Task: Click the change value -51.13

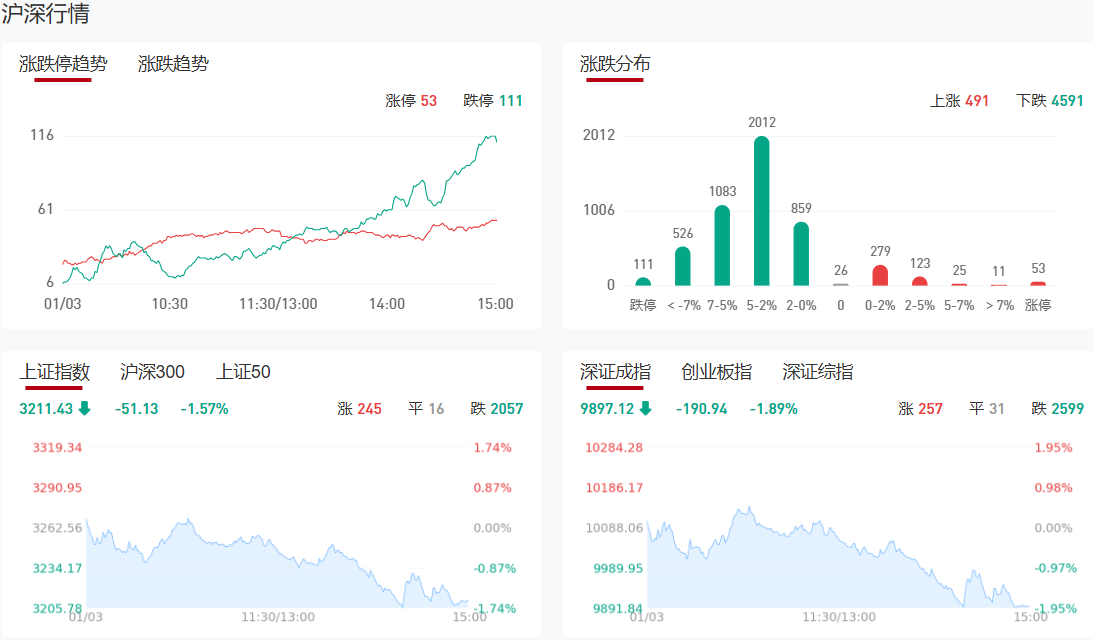Action: 137,408
